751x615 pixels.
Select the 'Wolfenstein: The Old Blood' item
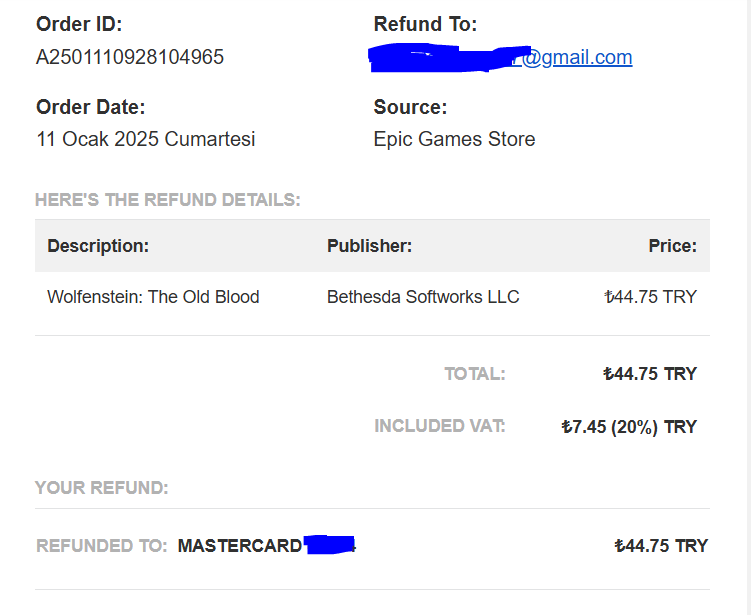click(153, 297)
